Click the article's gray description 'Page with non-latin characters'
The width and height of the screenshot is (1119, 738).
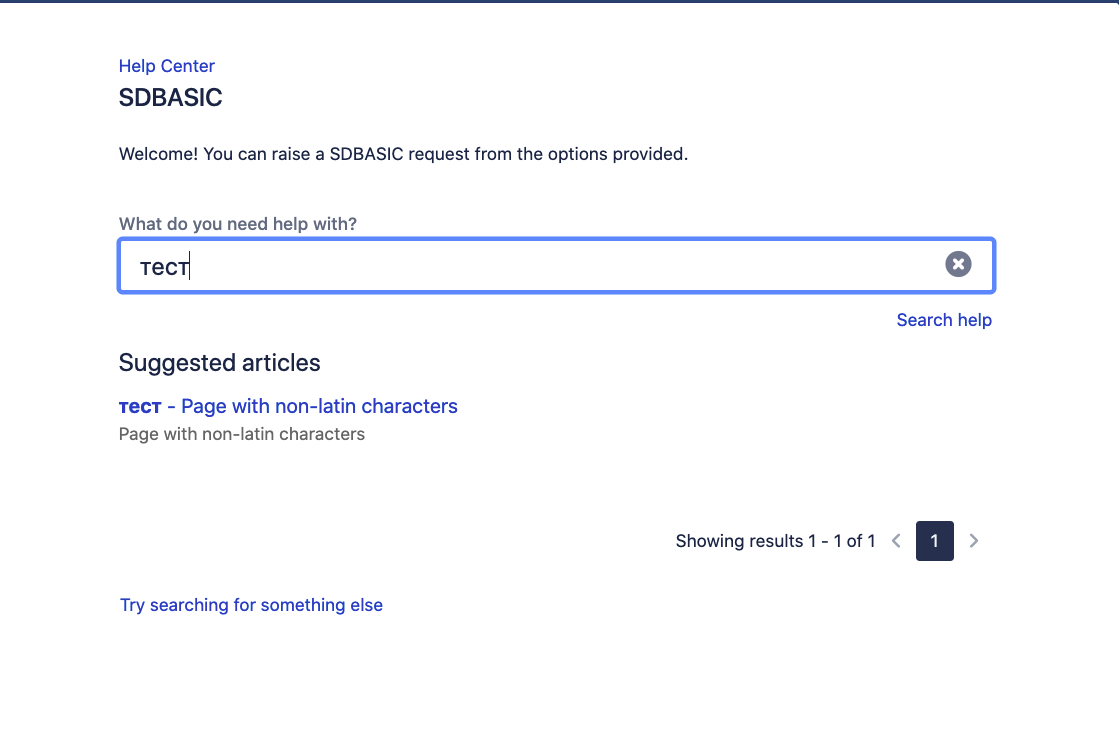[241, 434]
